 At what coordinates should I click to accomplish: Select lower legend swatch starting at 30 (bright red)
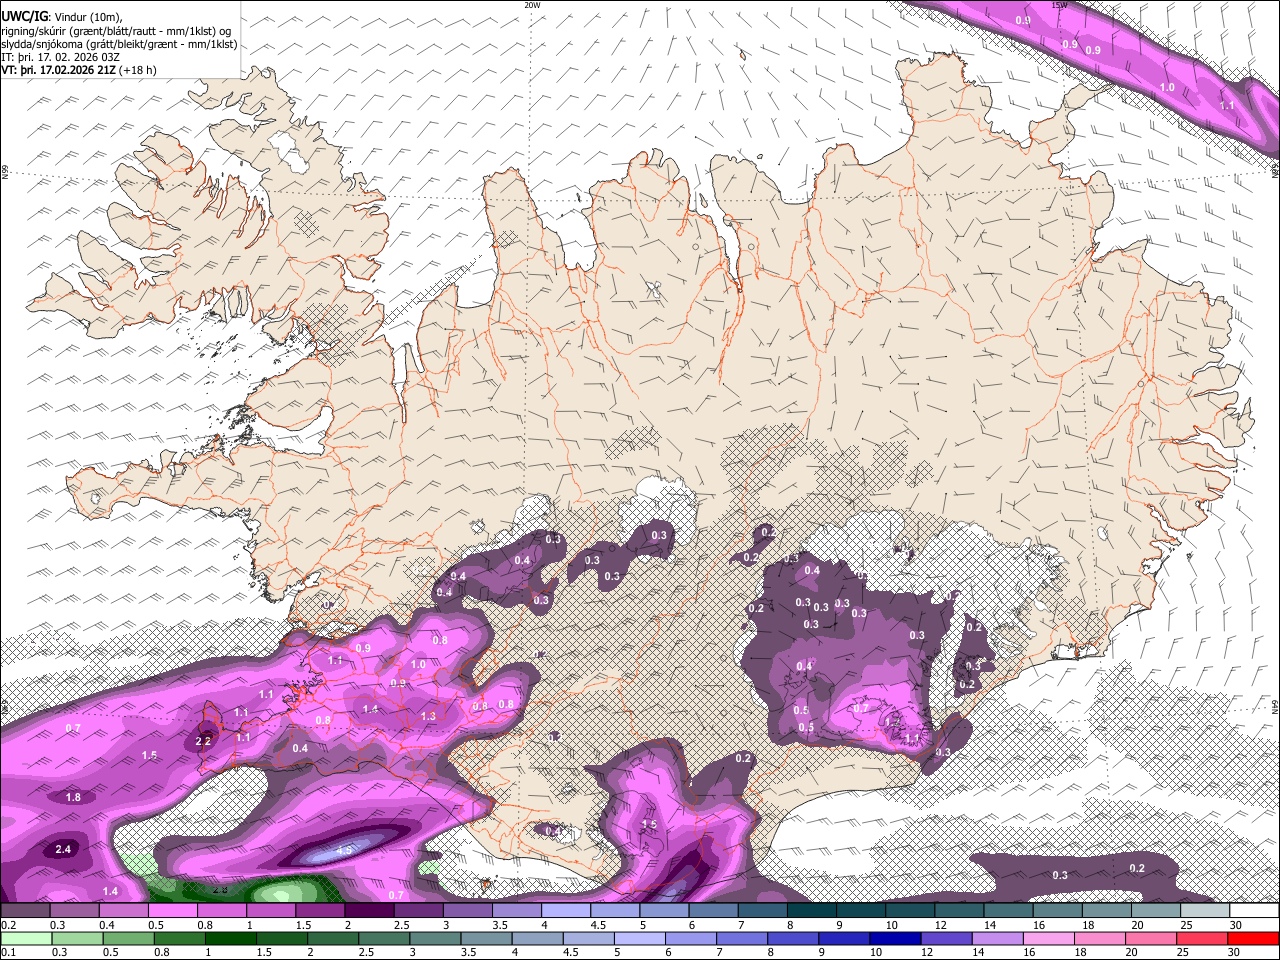pyautogui.click(x=1254, y=938)
